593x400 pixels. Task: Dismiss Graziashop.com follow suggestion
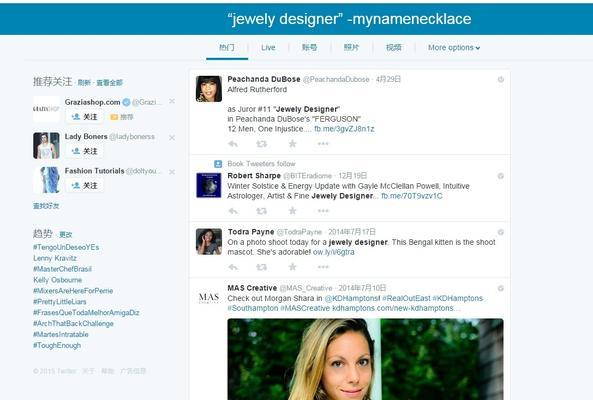point(172,101)
